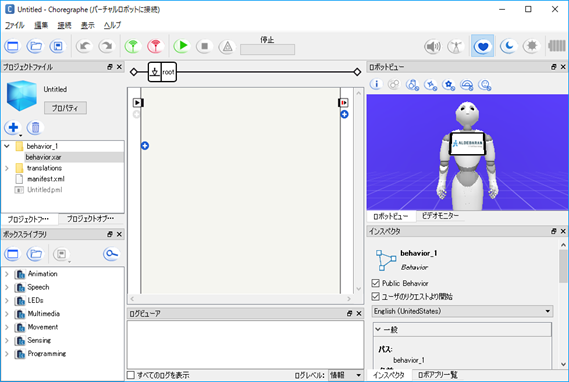This screenshot has width=569, height=382.
Task: Undo the last action
Action: tap(84, 46)
